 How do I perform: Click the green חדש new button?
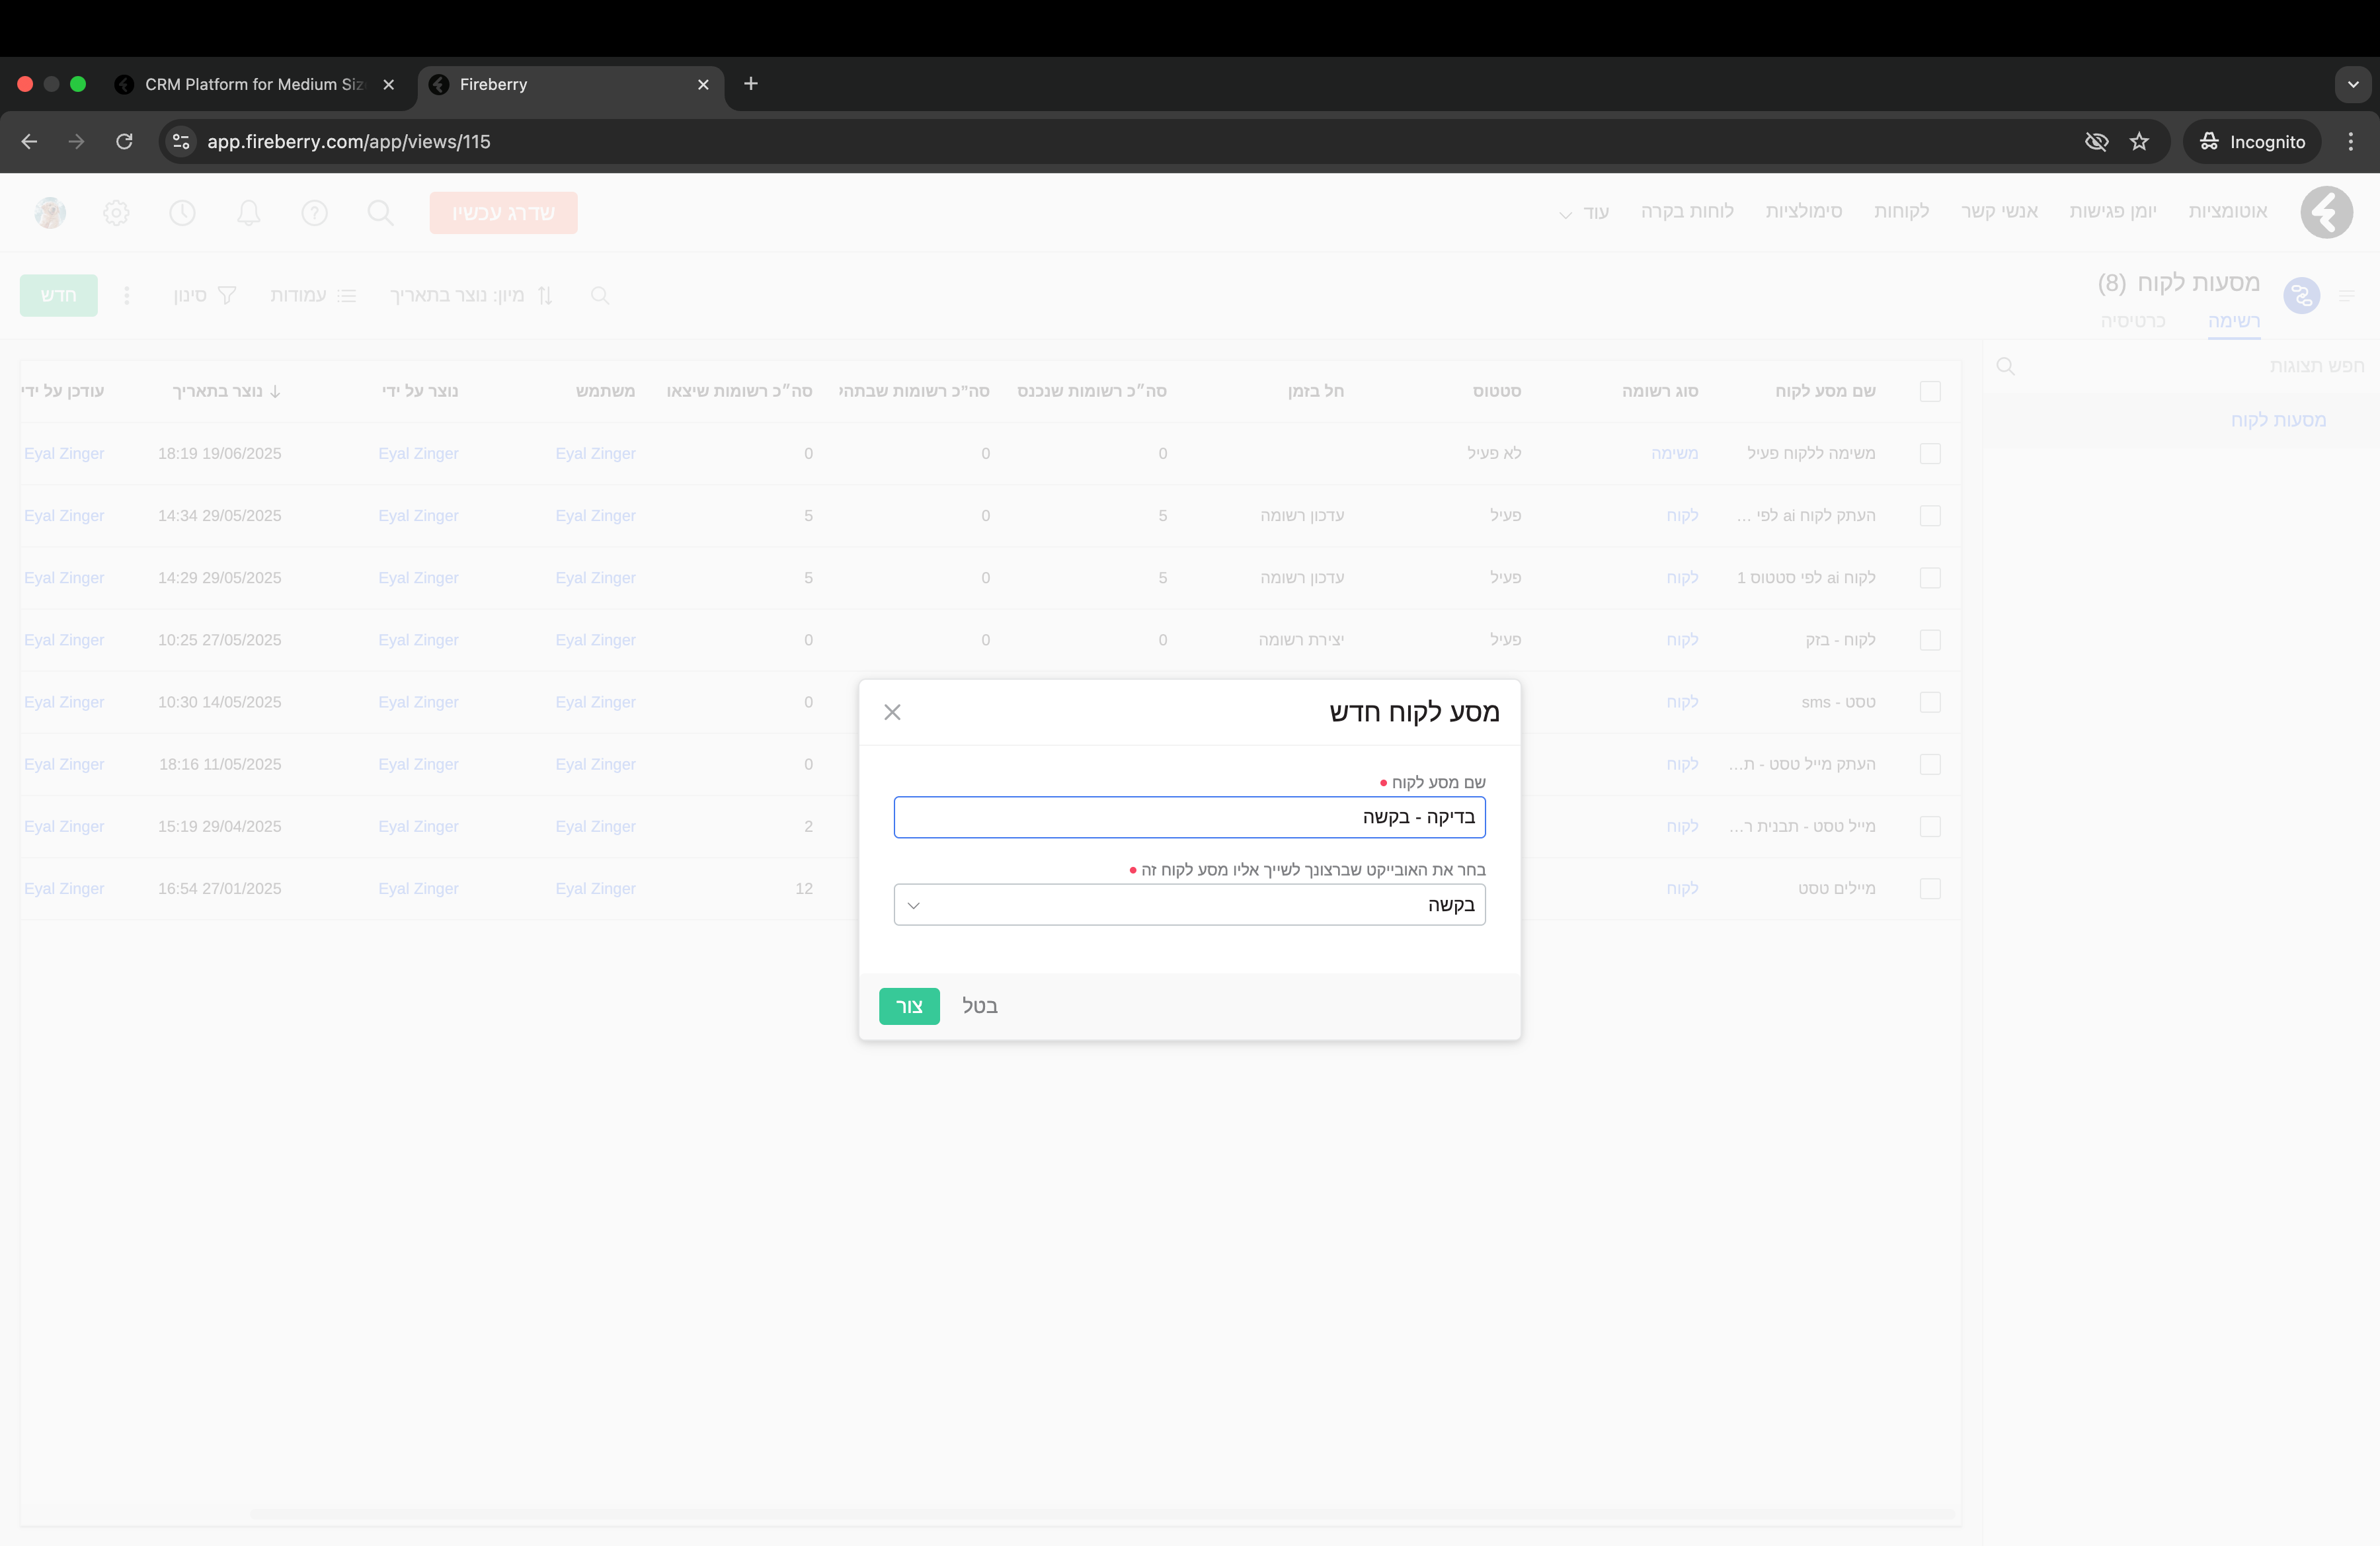(x=59, y=295)
